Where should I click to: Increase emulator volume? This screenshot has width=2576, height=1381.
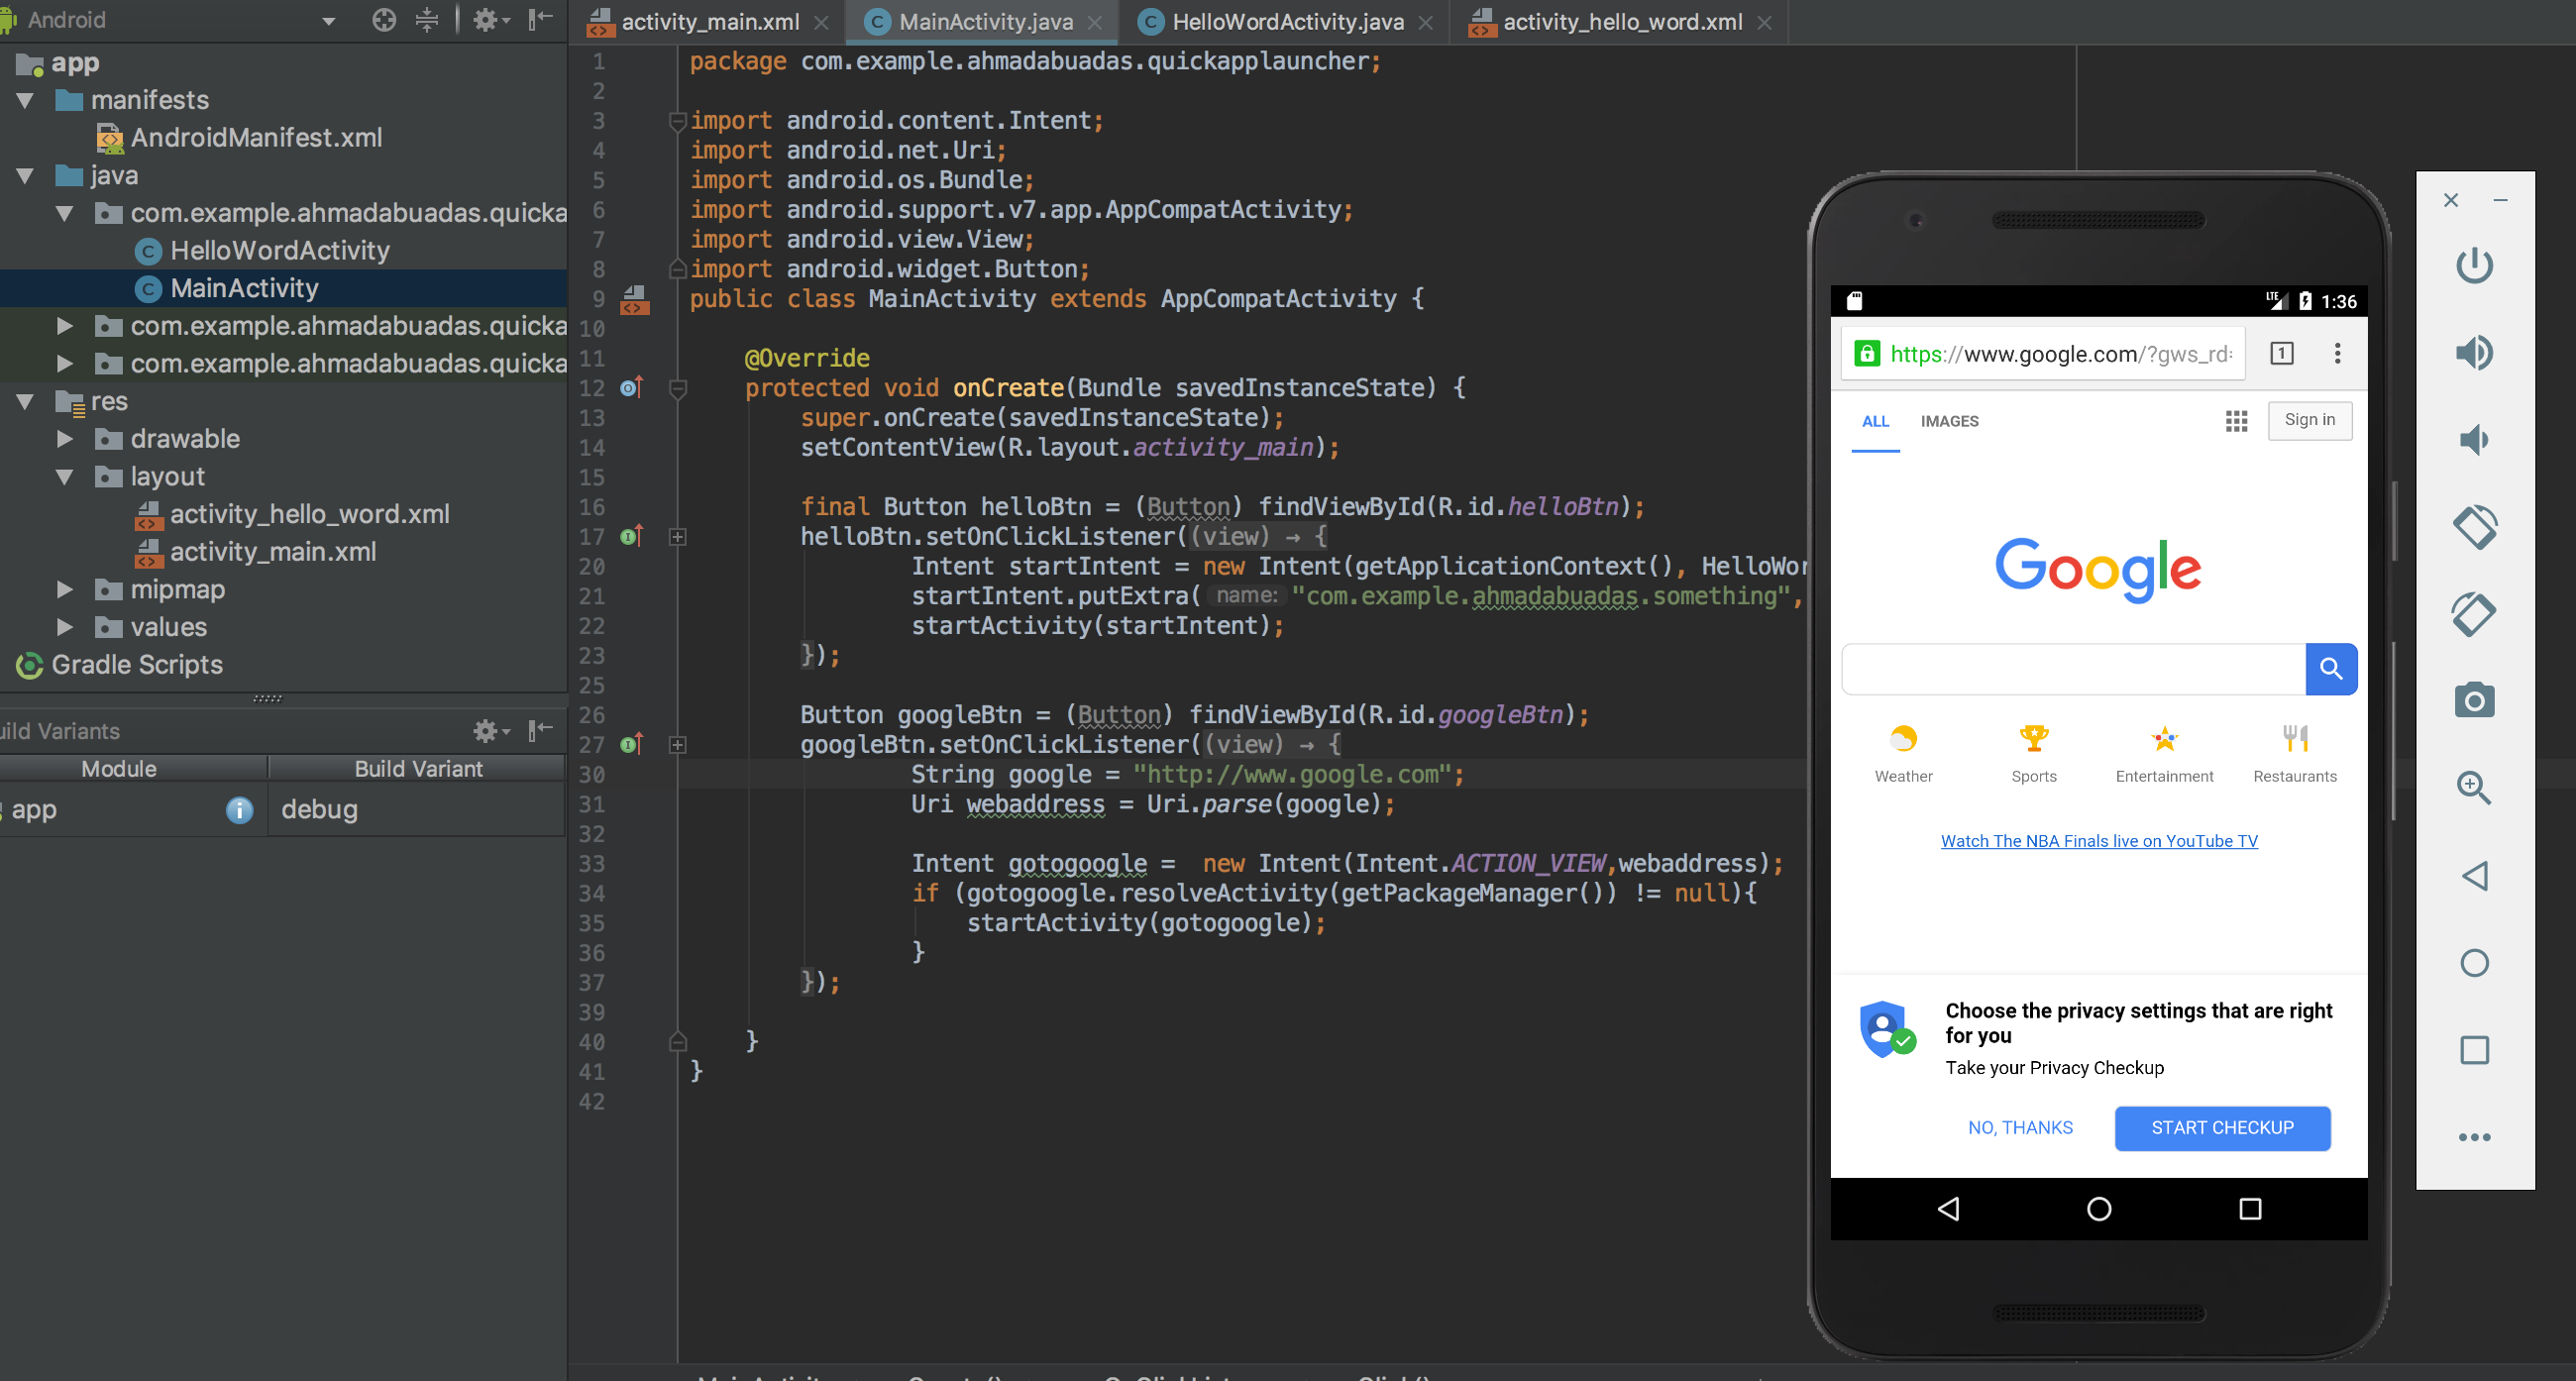click(2475, 352)
